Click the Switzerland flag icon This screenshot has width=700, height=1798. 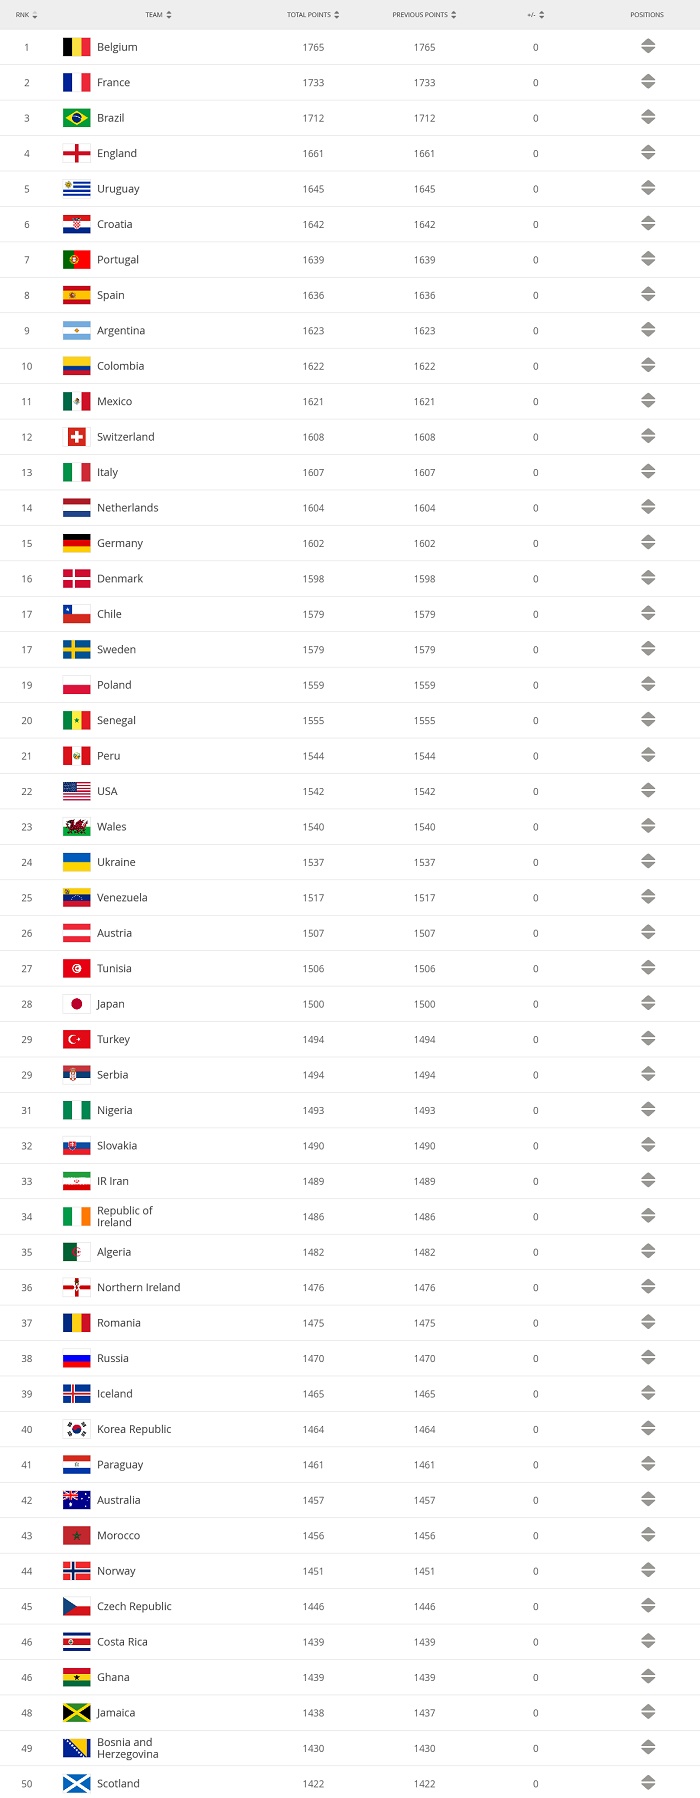[76, 437]
